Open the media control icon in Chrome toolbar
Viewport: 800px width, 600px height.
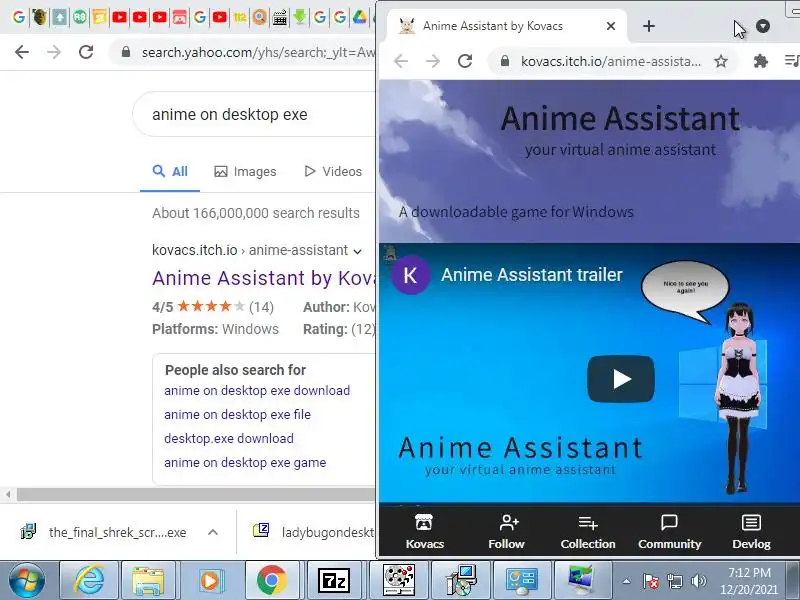[792, 61]
